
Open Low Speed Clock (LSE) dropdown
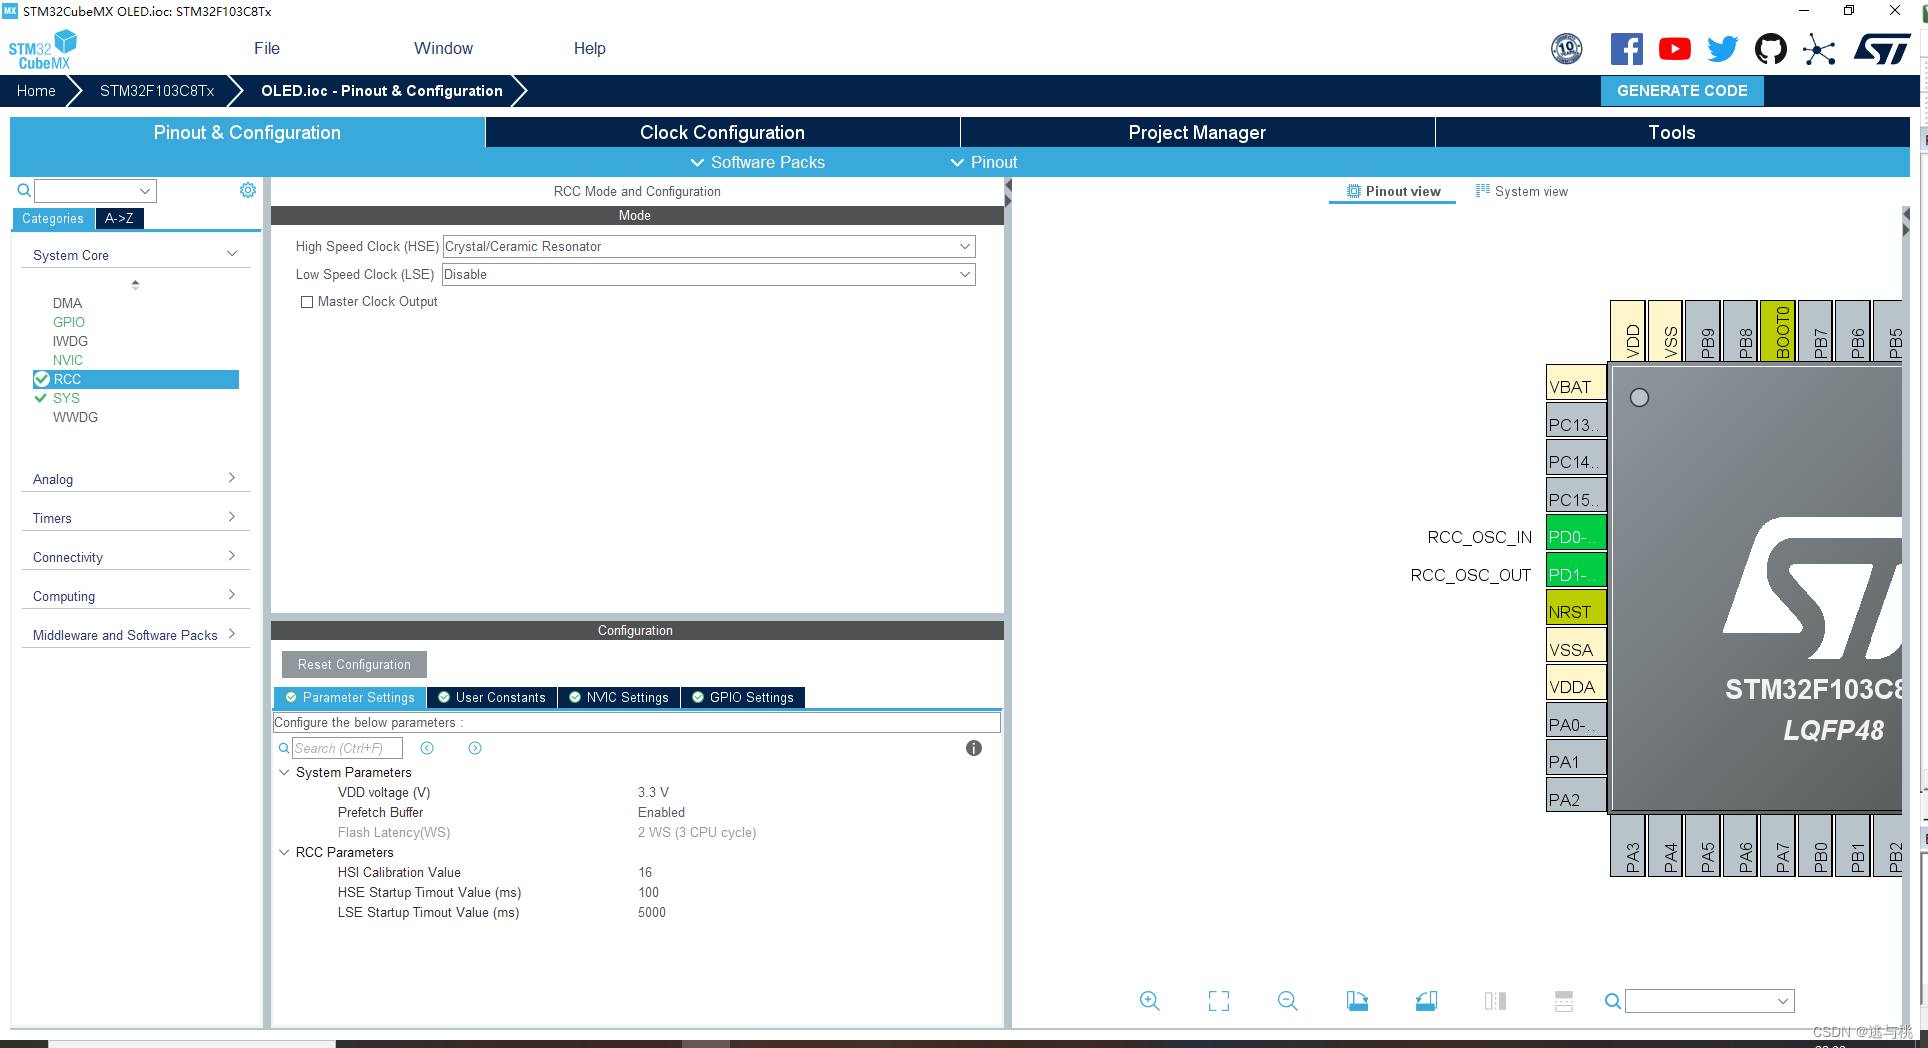coord(709,274)
